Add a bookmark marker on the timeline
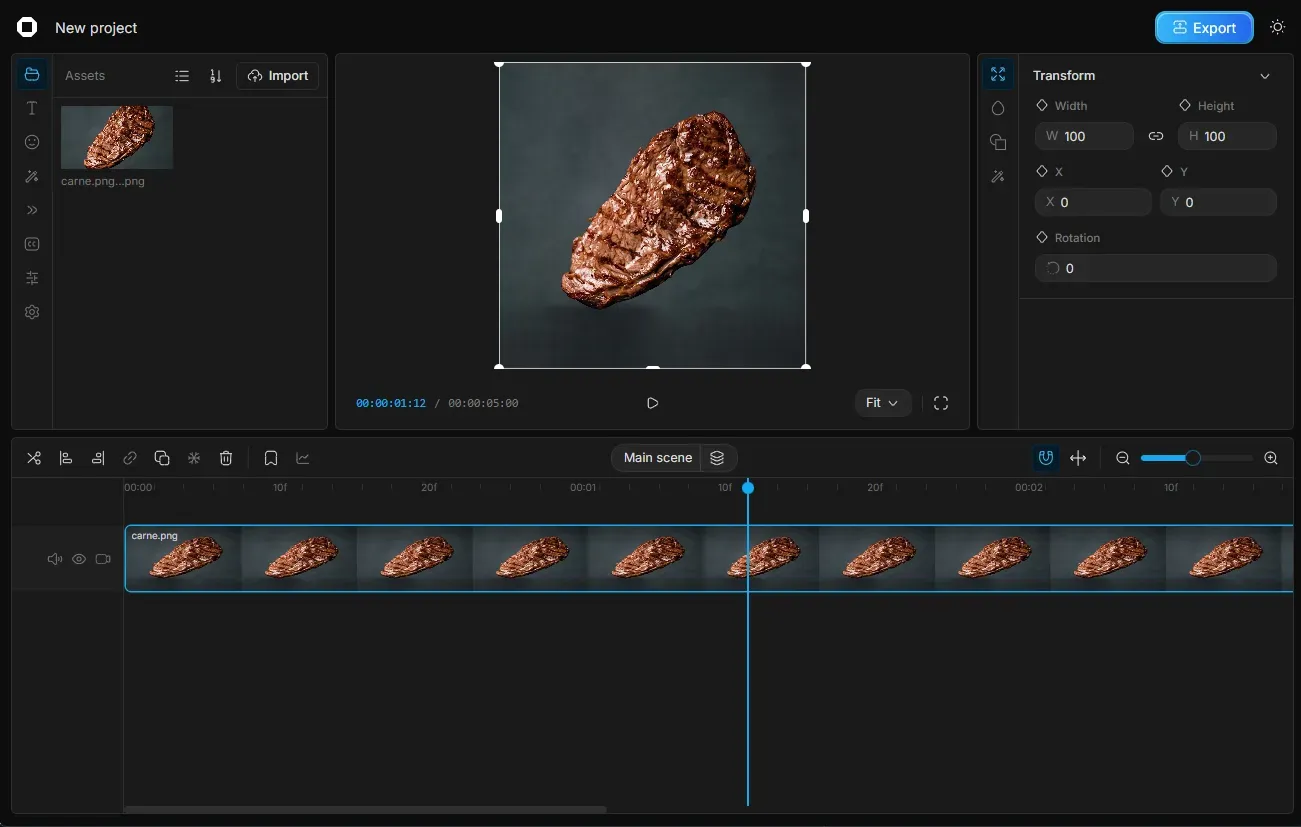This screenshot has width=1301, height=827. point(271,458)
